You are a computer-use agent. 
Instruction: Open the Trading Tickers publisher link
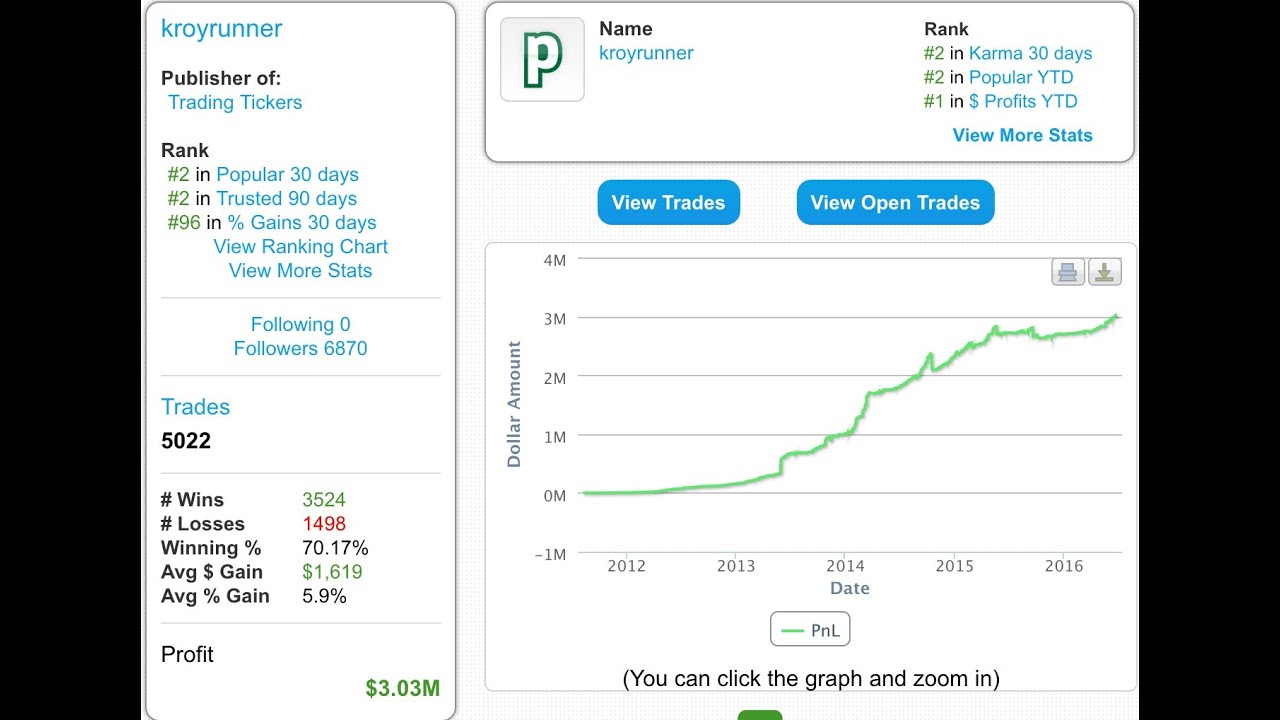click(x=235, y=102)
